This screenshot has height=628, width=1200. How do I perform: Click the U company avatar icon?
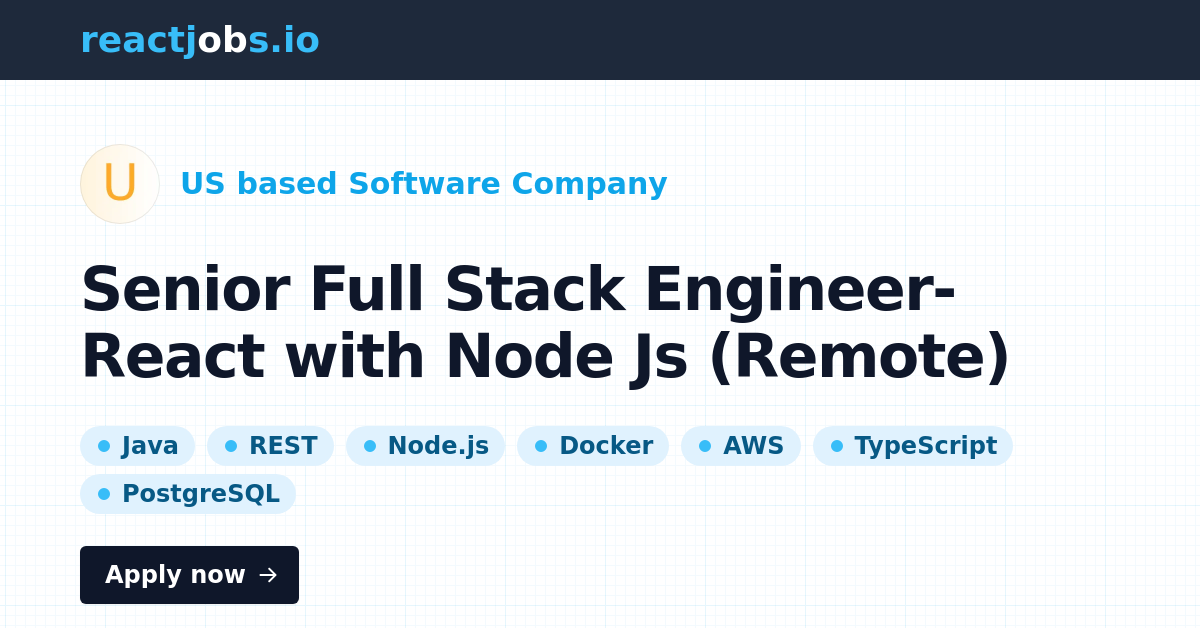click(120, 184)
